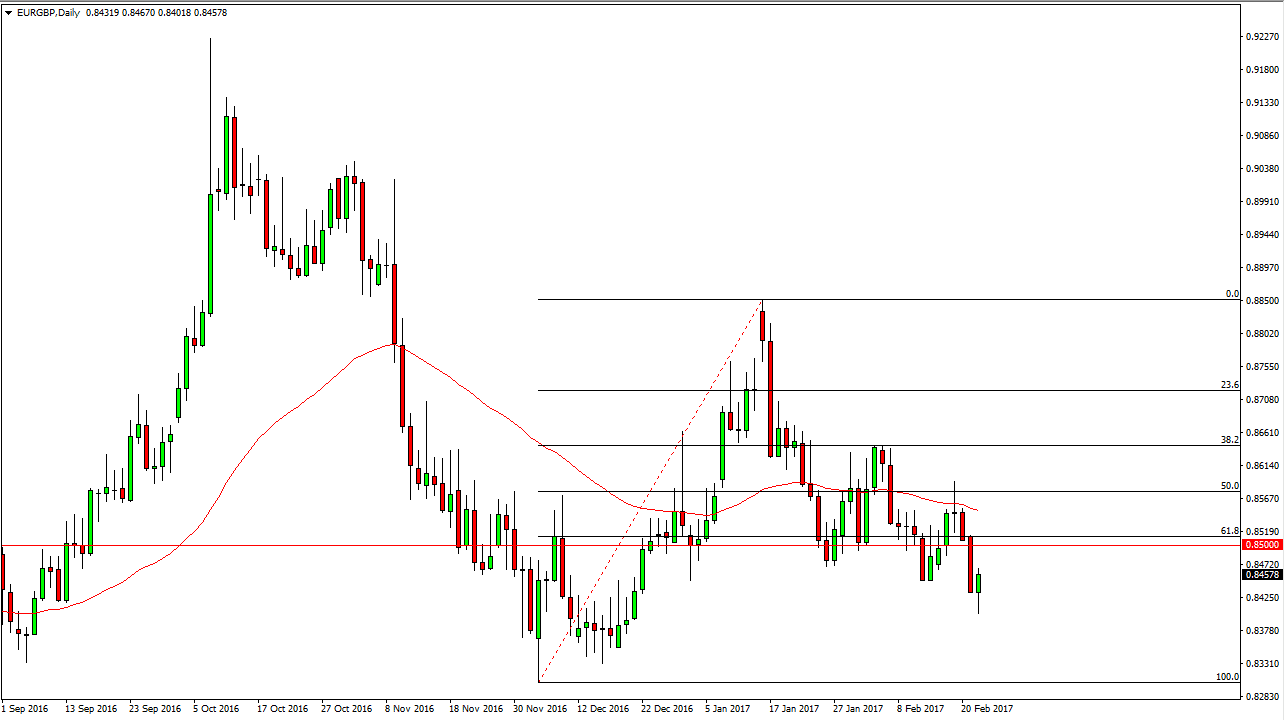
Task: Click the 5 Oct 2016 date label
Action: pos(216,708)
